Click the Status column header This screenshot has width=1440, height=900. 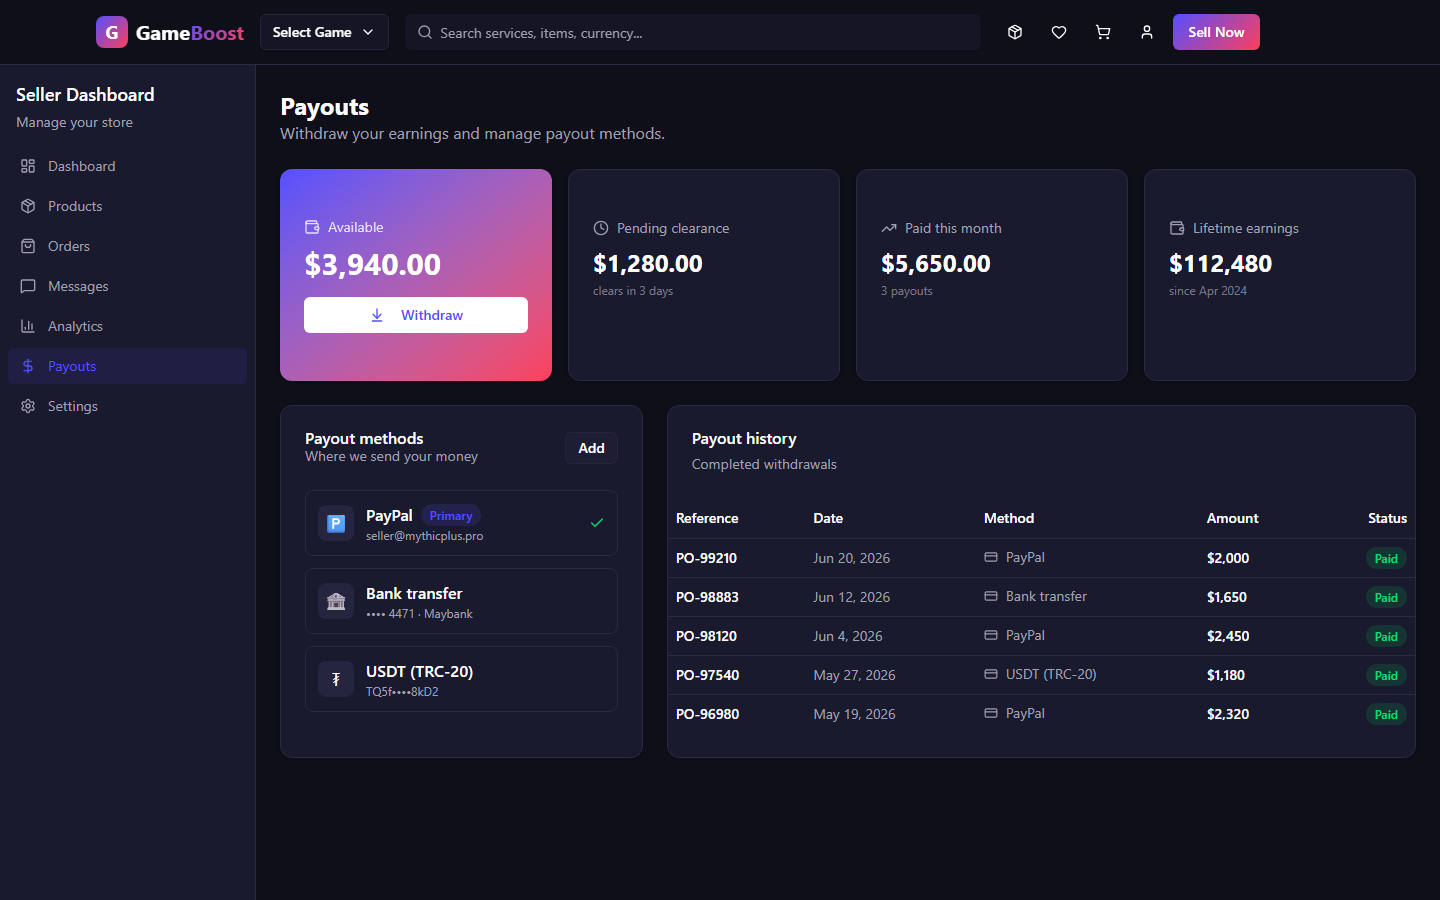(1387, 518)
